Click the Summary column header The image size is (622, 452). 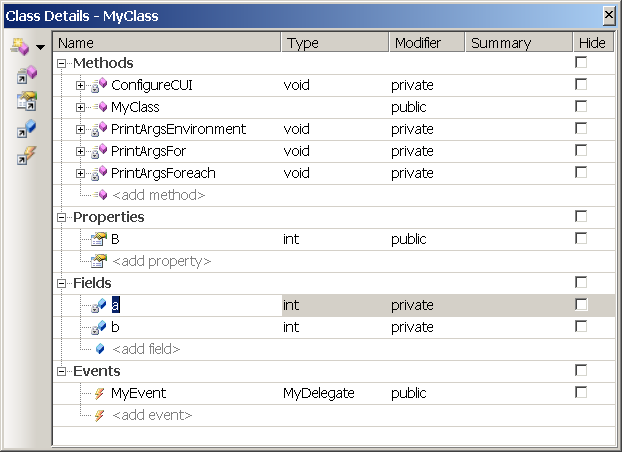518,42
